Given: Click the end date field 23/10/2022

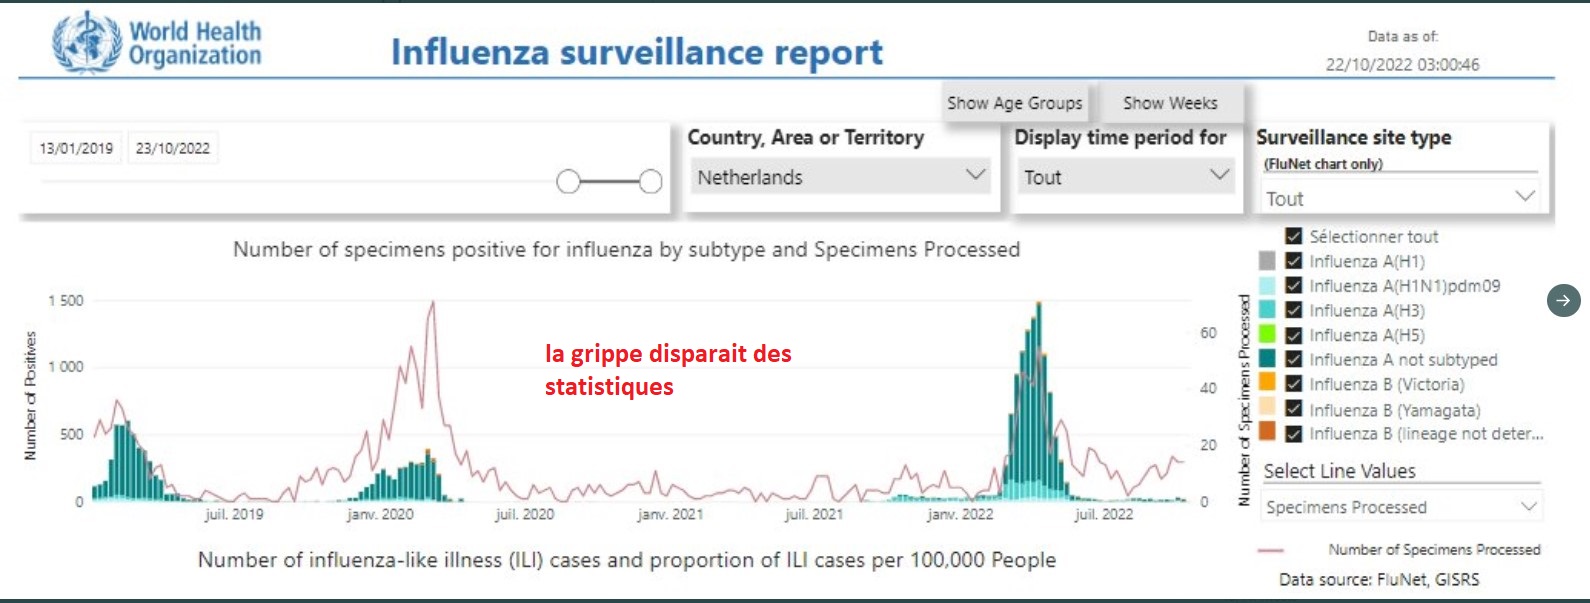Looking at the screenshot, I should click(x=173, y=148).
